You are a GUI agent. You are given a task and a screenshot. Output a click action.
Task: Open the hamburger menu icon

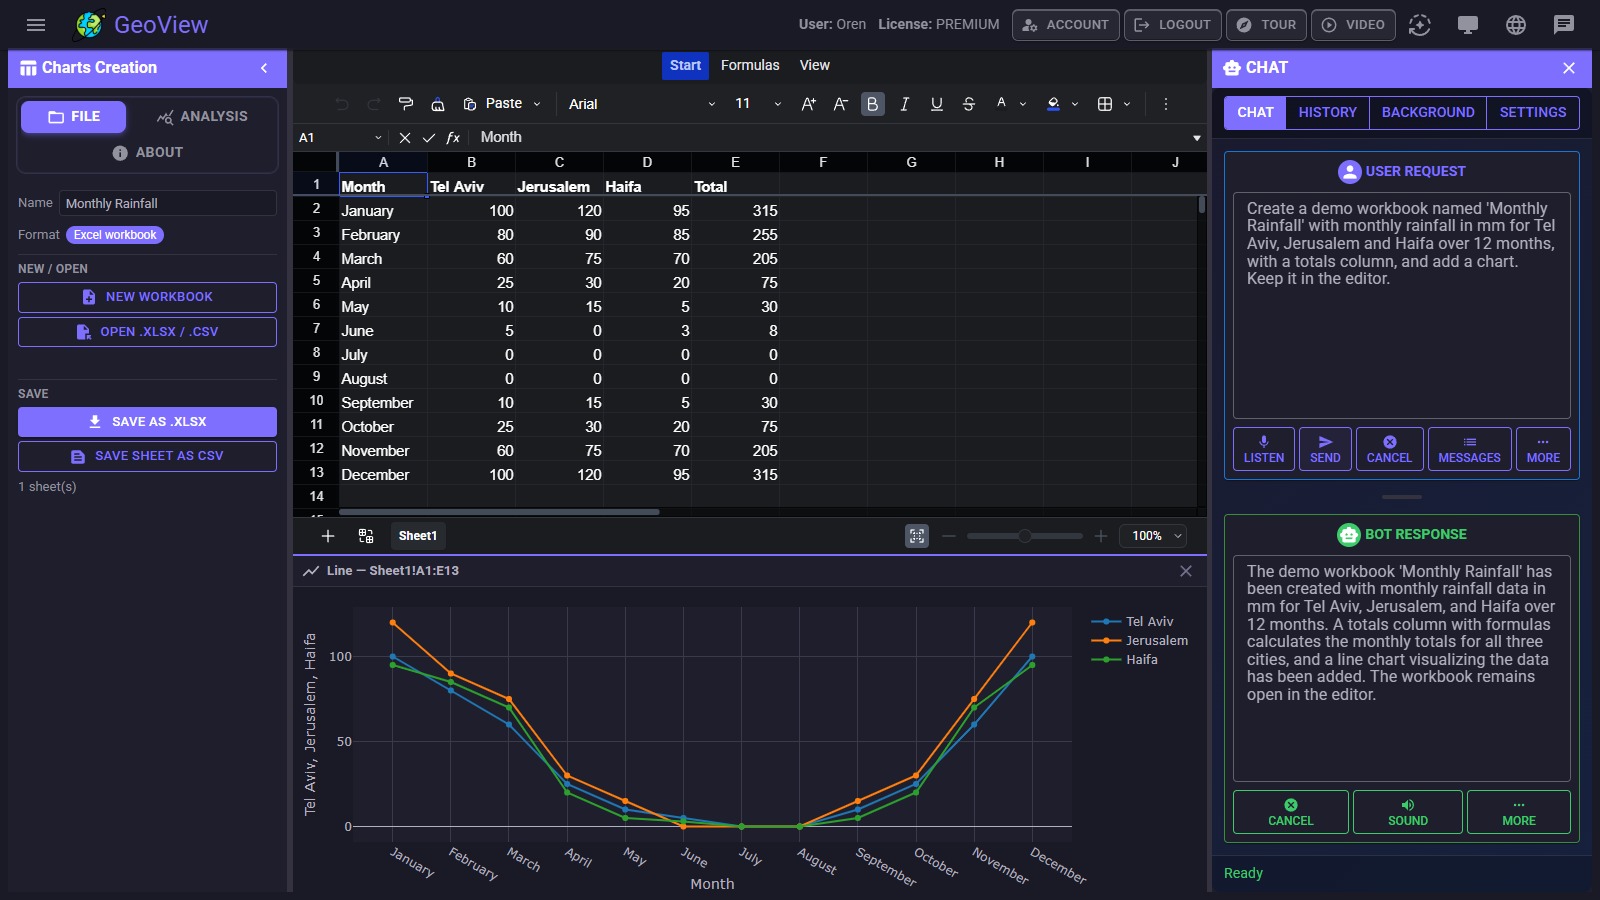36,25
